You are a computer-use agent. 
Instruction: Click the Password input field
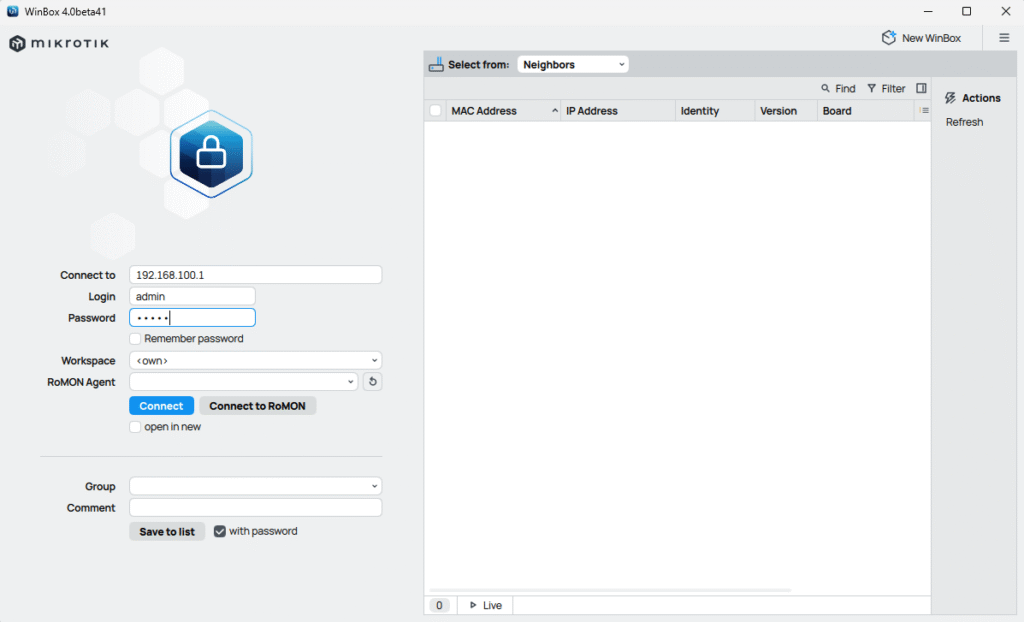coord(192,317)
